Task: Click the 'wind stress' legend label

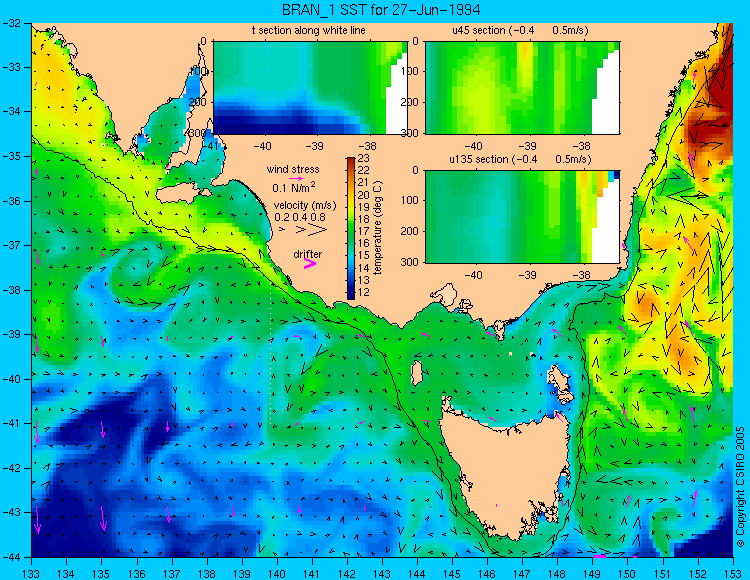Action: (x=293, y=169)
